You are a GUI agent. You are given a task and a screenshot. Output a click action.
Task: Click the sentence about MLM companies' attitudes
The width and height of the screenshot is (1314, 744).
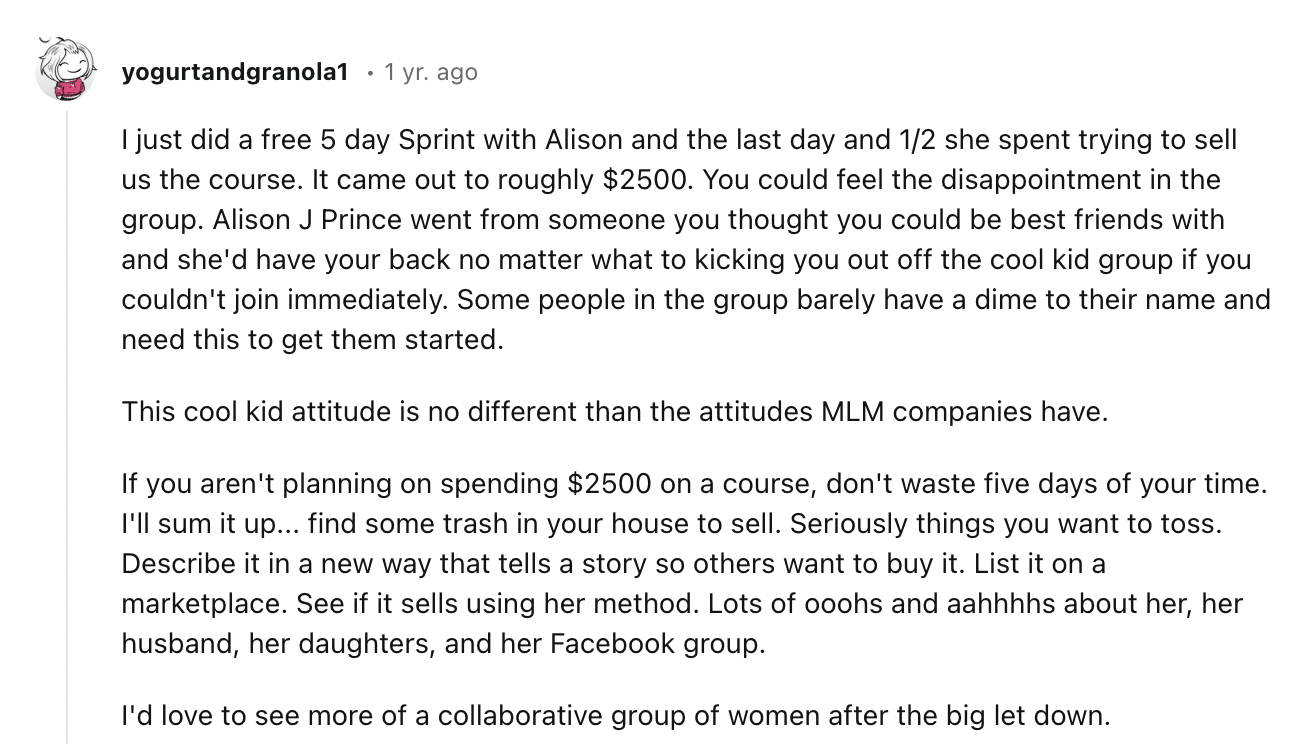(x=615, y=411)
